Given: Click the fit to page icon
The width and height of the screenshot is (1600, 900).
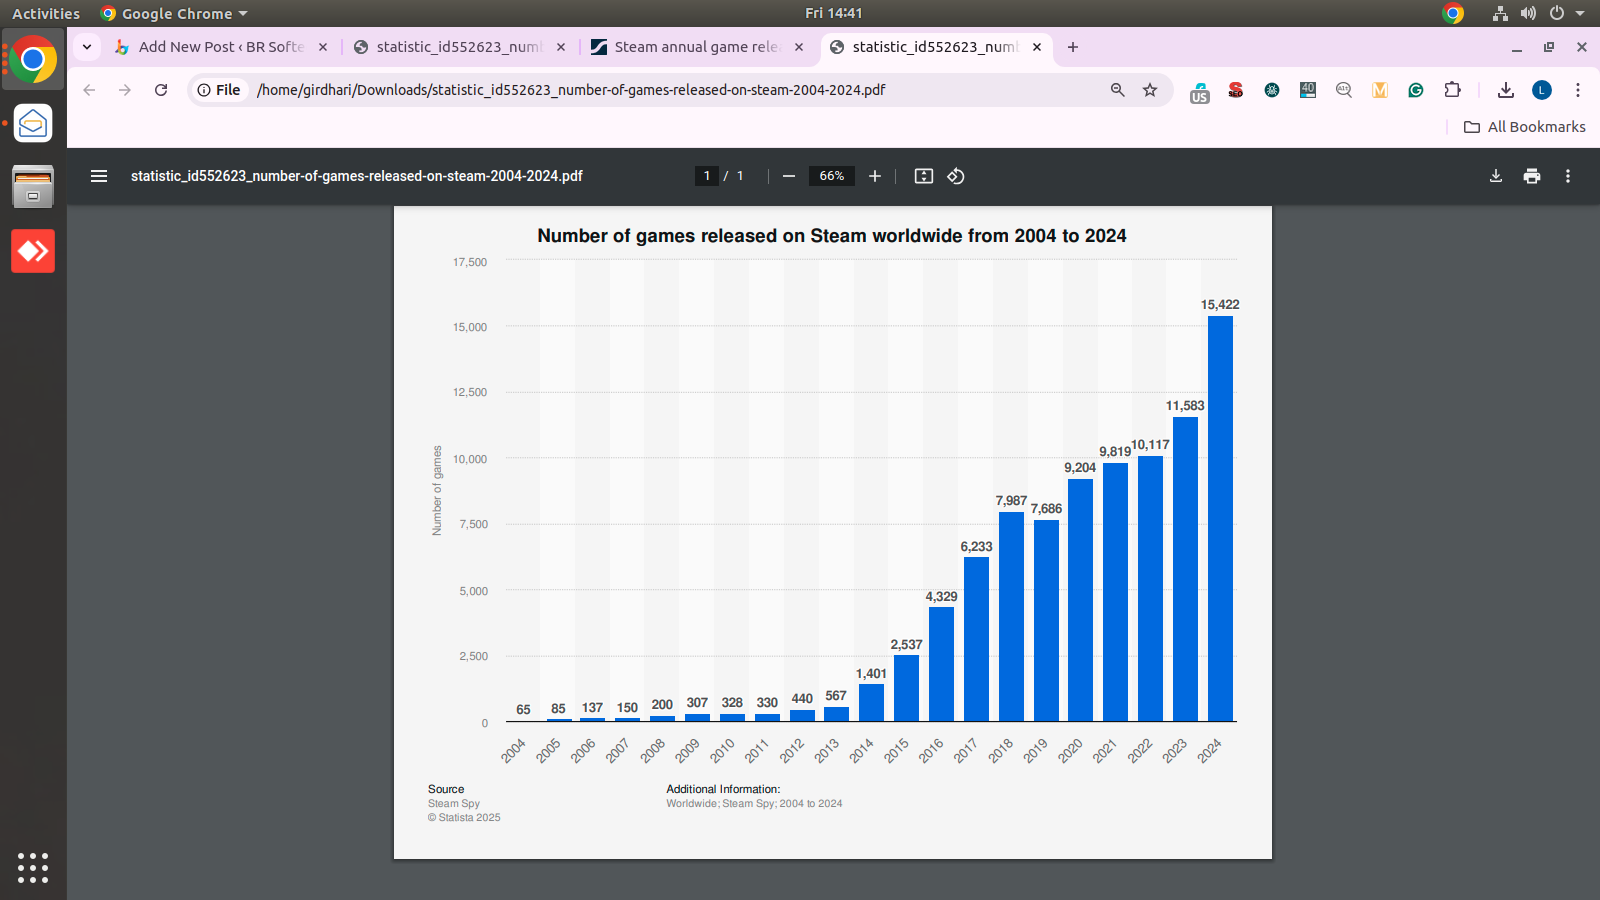Looking at the screenshot, I should click(x=924, y=176).
